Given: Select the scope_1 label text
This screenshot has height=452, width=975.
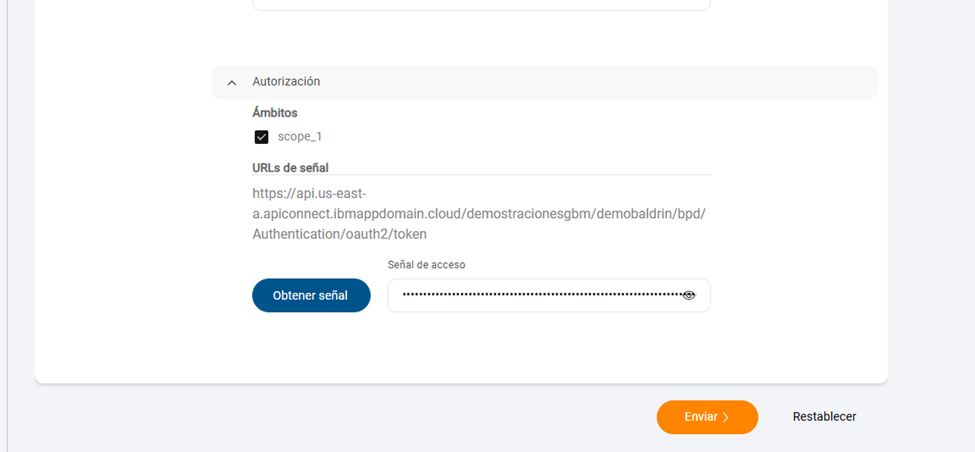Looking at the screenshot, I should pos(300,137).
